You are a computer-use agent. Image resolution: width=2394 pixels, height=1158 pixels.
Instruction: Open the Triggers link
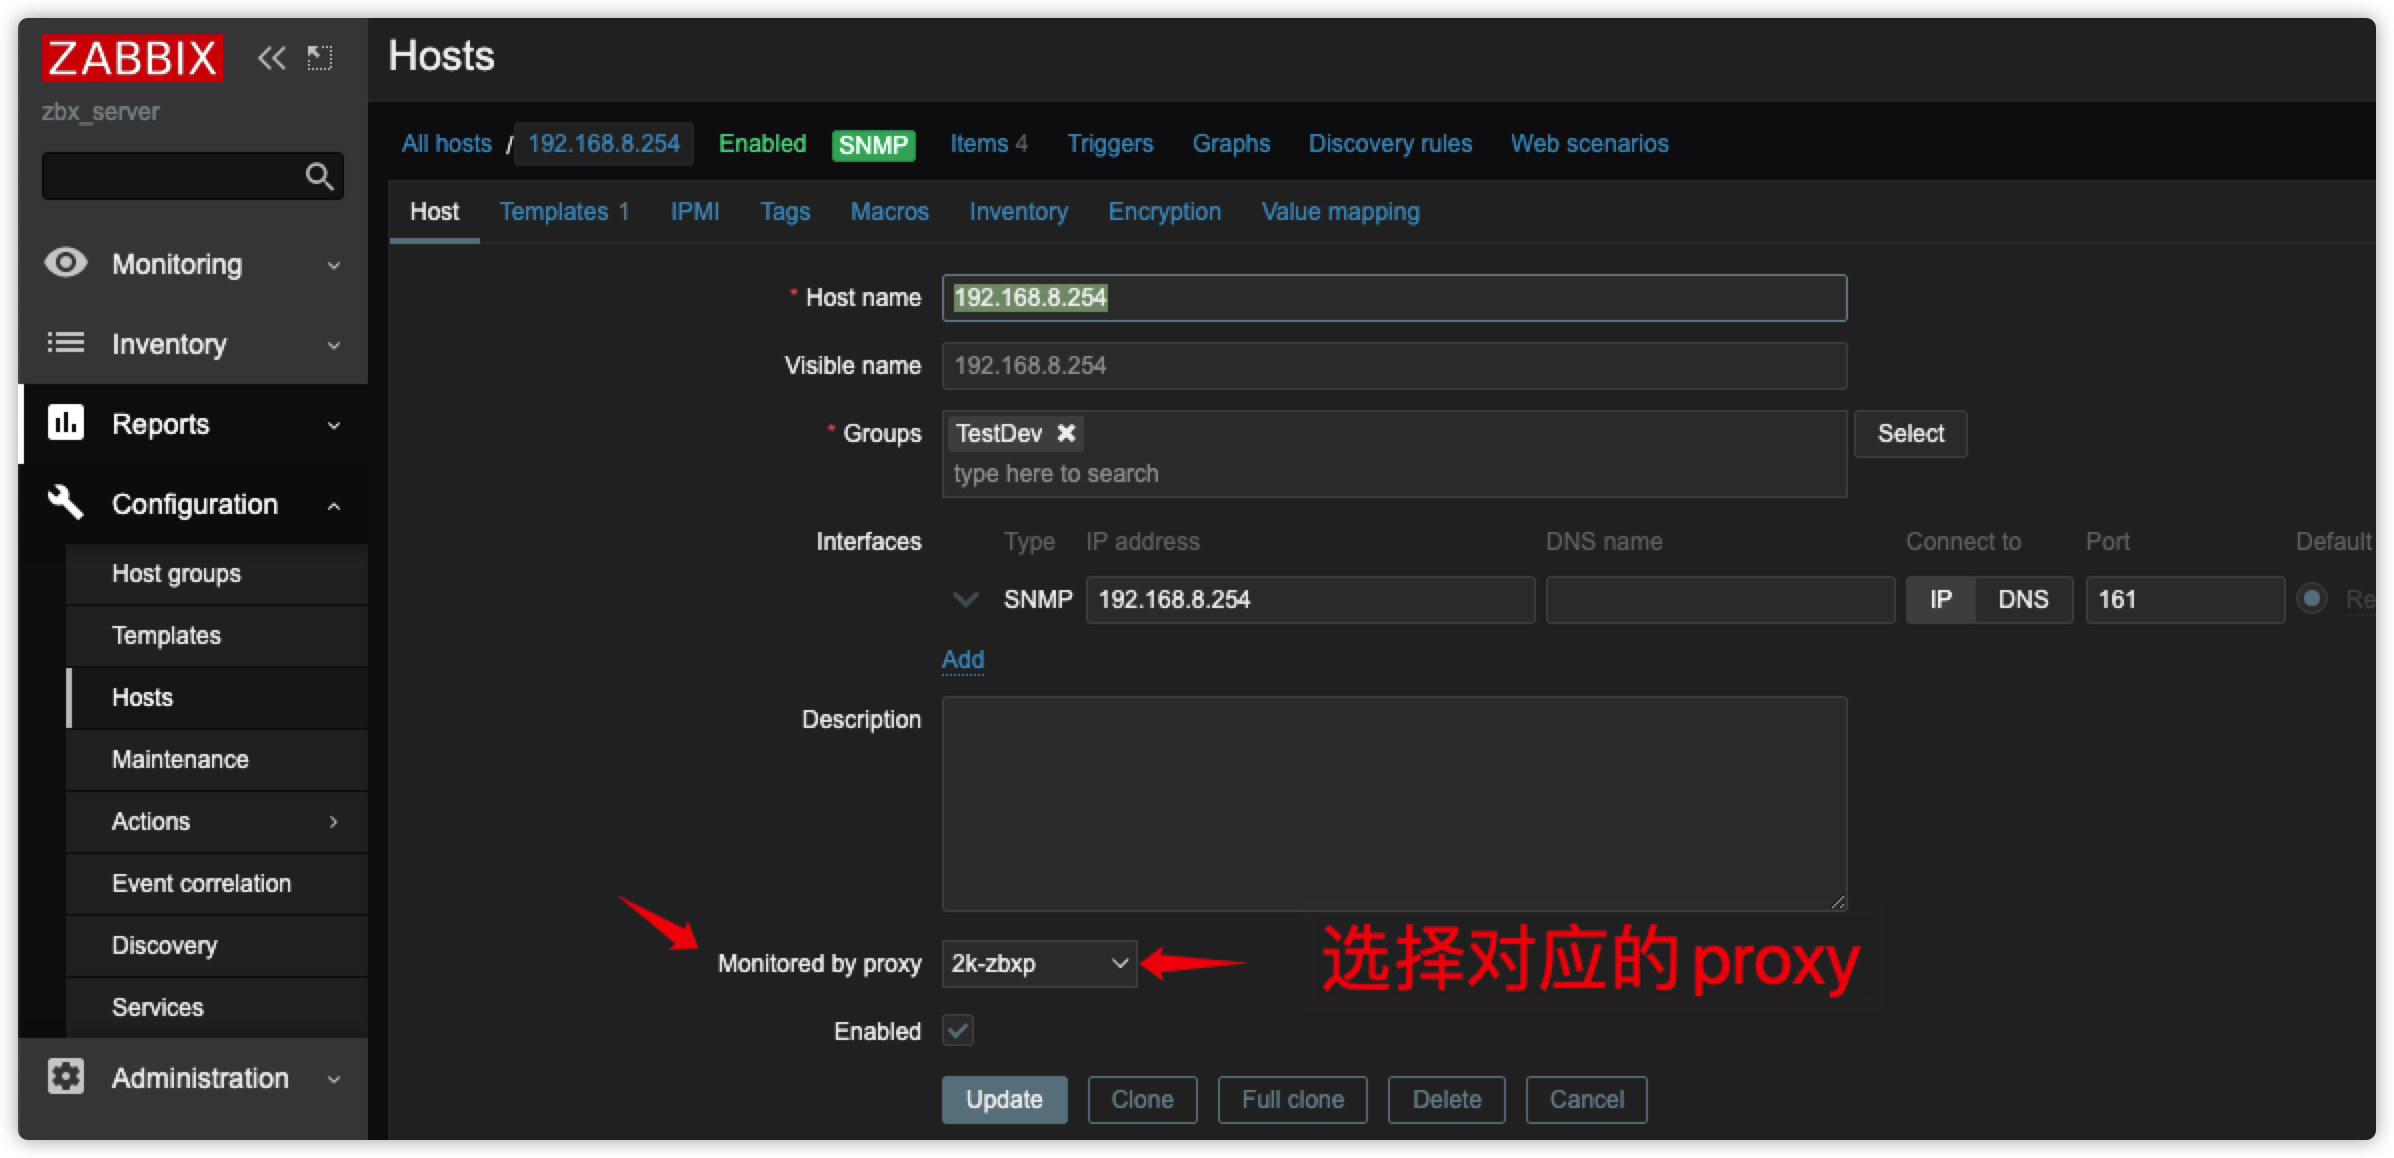pos(1110,143)
